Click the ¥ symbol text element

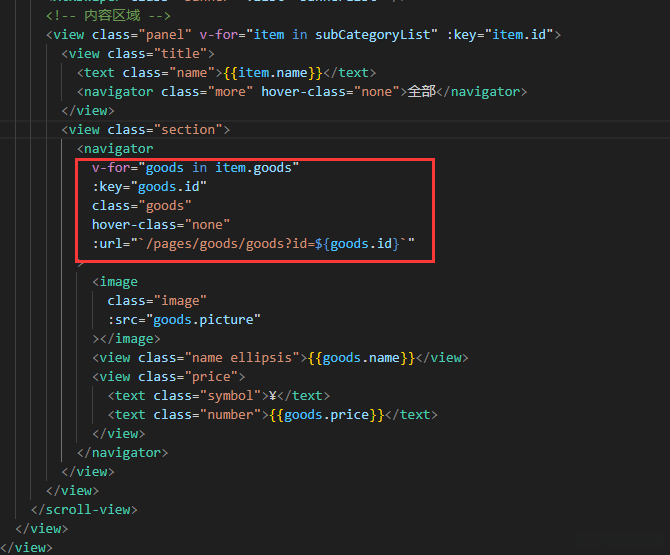pyautogui.click(x=273, y=396)
